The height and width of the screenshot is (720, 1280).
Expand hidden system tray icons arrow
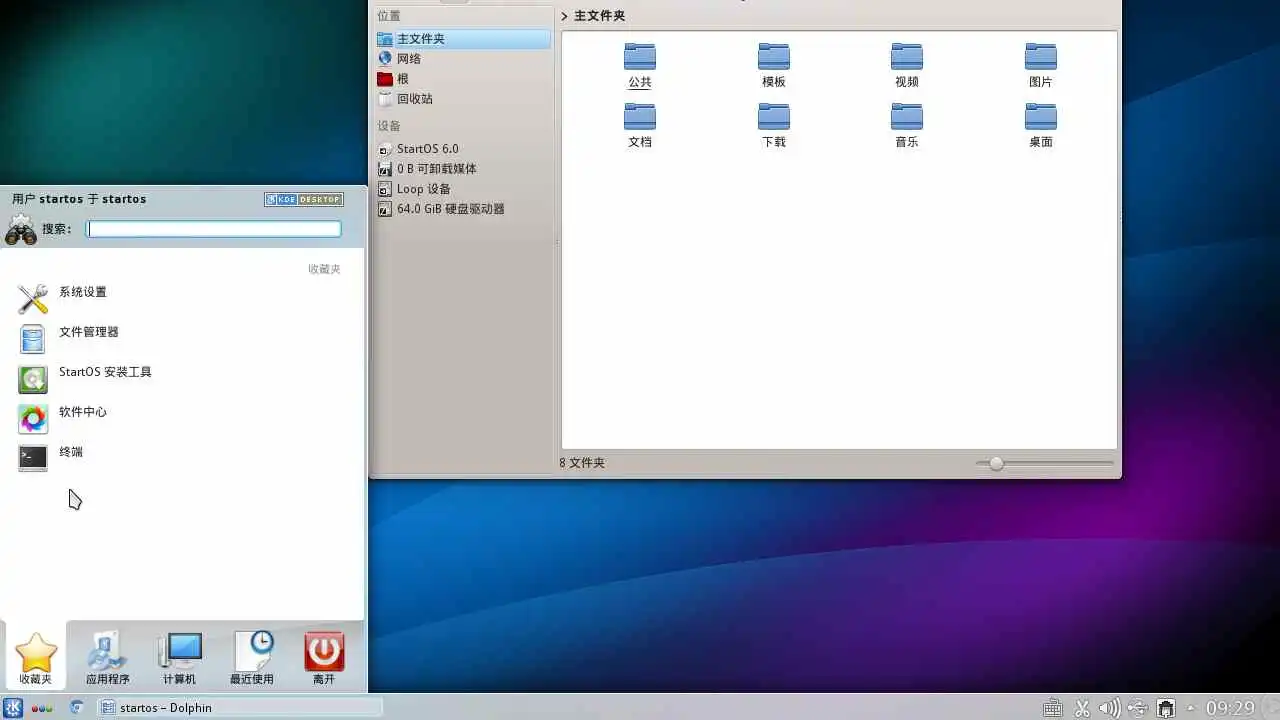point(1191,708)
